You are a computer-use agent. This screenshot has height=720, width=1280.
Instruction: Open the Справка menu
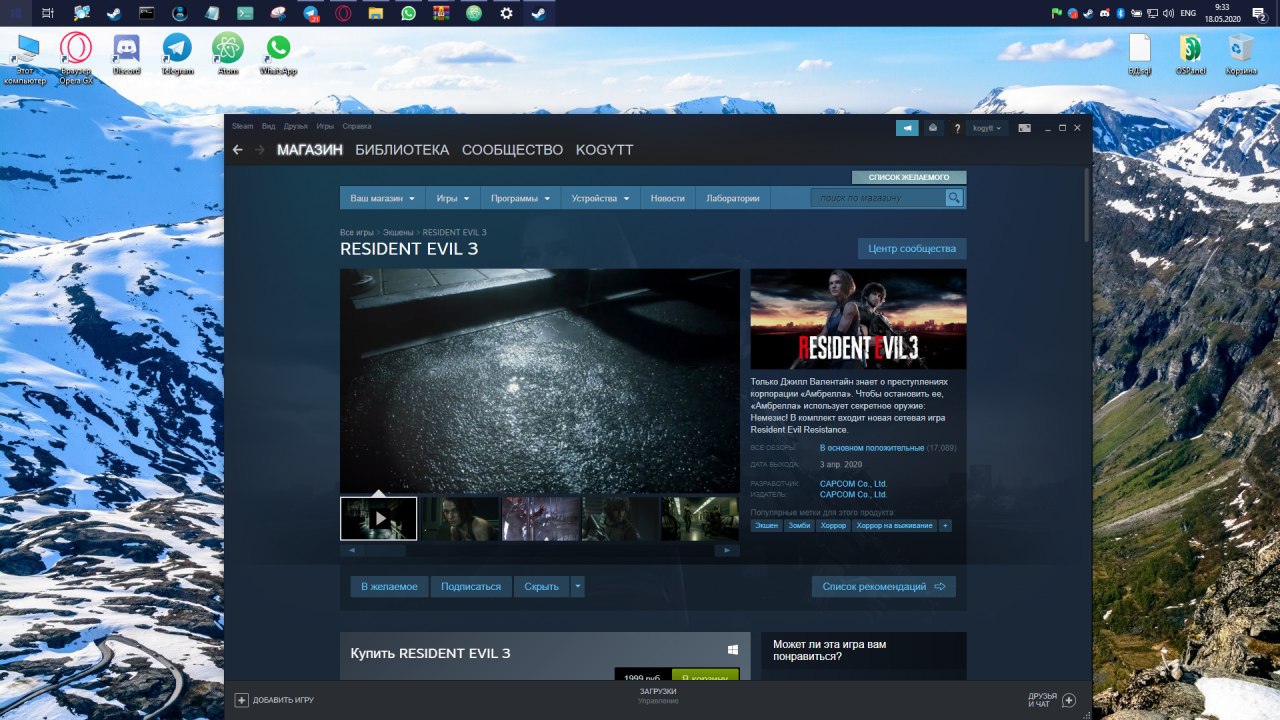pyautogui.click(x=357, y=126)
